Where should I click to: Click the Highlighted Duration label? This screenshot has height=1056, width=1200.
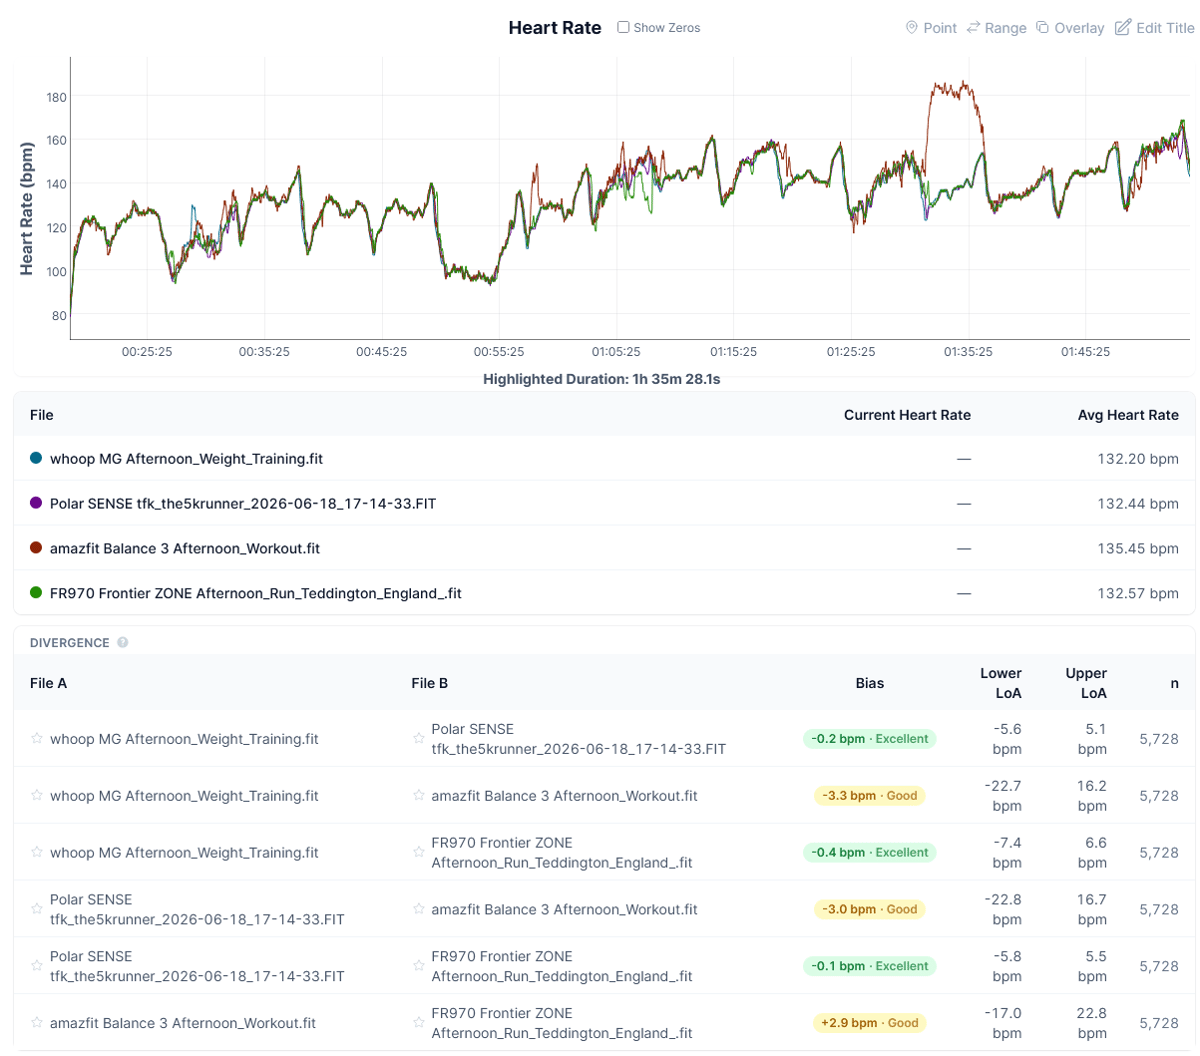(x=602, y=379)
